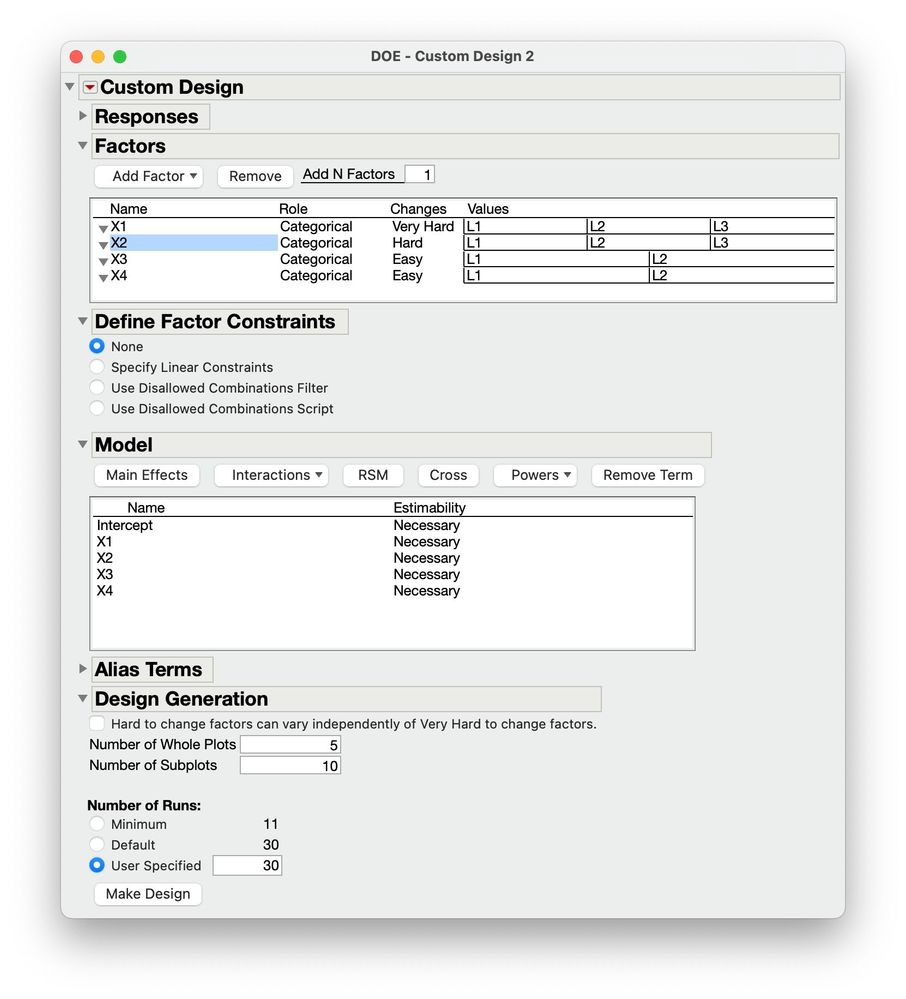Click the Remove Term button
This screenshot has width=906, height=999.
[647, 475]
